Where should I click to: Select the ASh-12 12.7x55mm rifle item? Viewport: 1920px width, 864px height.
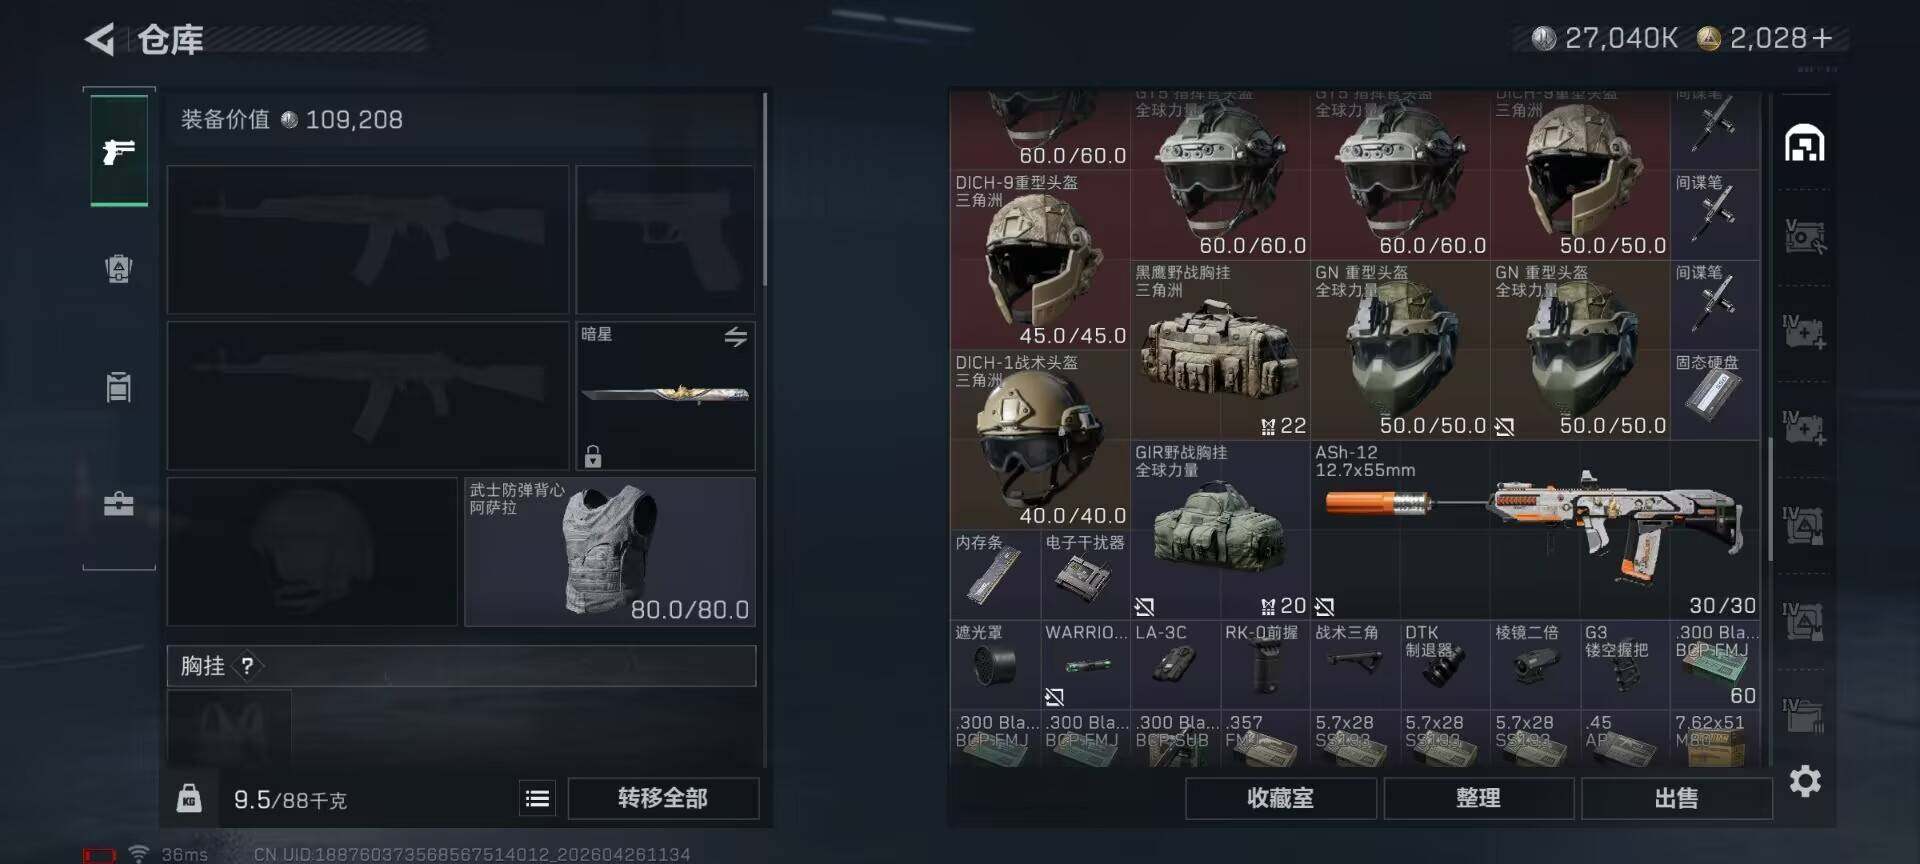click(1535, 530)
